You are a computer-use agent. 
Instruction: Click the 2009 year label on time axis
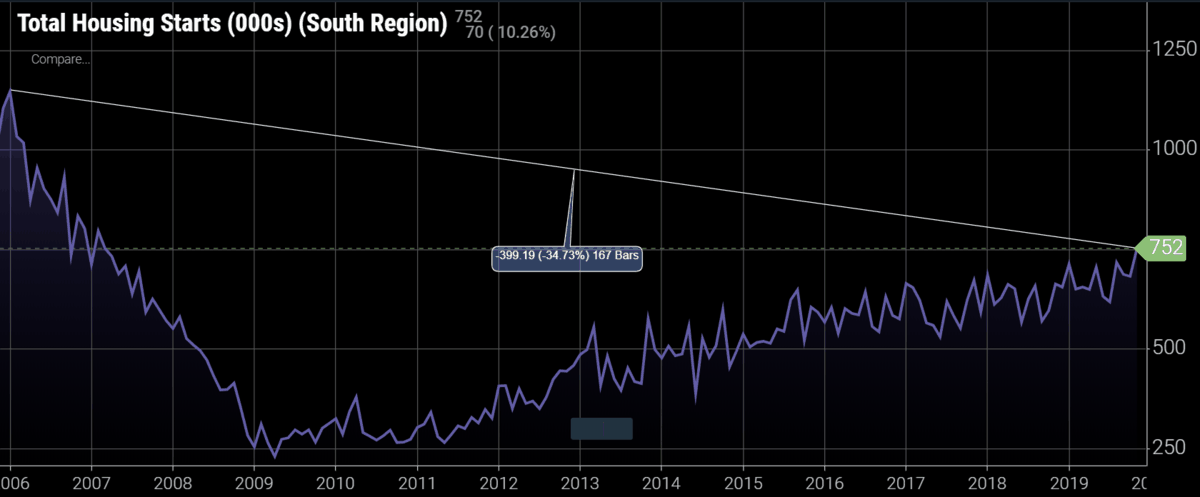click(254, 483)
